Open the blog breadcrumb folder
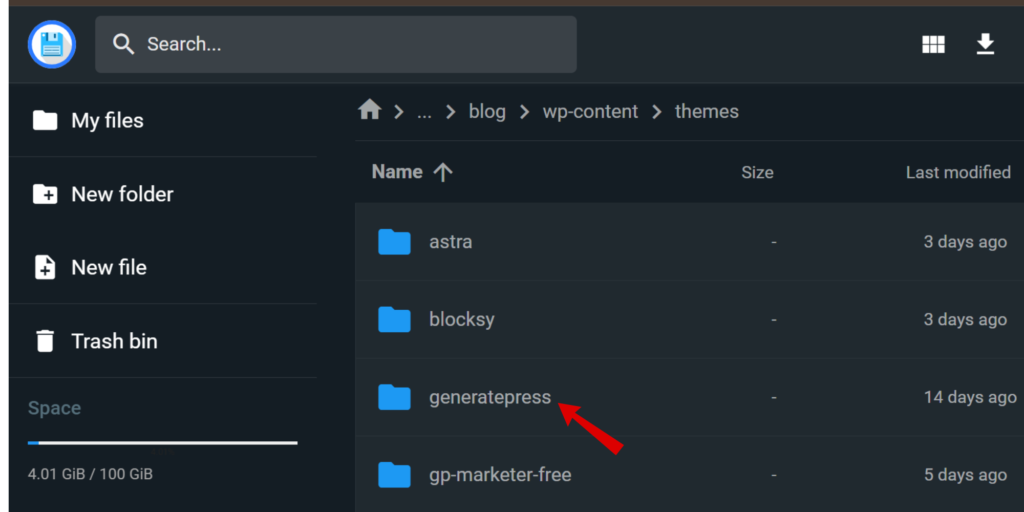Viewport: 1024px width, 512px height. click(x=487, y=112)
